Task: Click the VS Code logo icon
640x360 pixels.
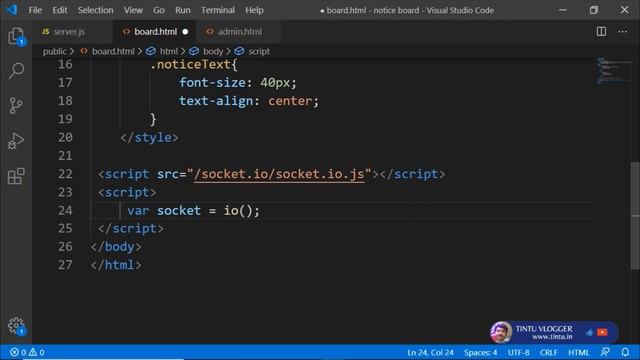Action: click(x=11, y=10)
